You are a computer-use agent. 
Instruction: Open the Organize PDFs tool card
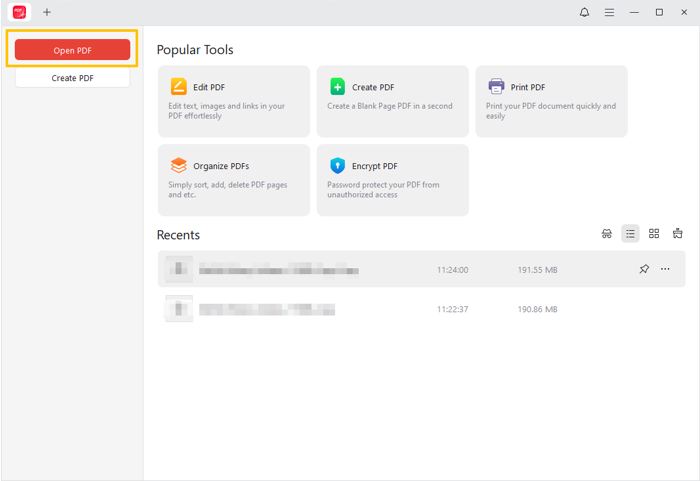233,180
